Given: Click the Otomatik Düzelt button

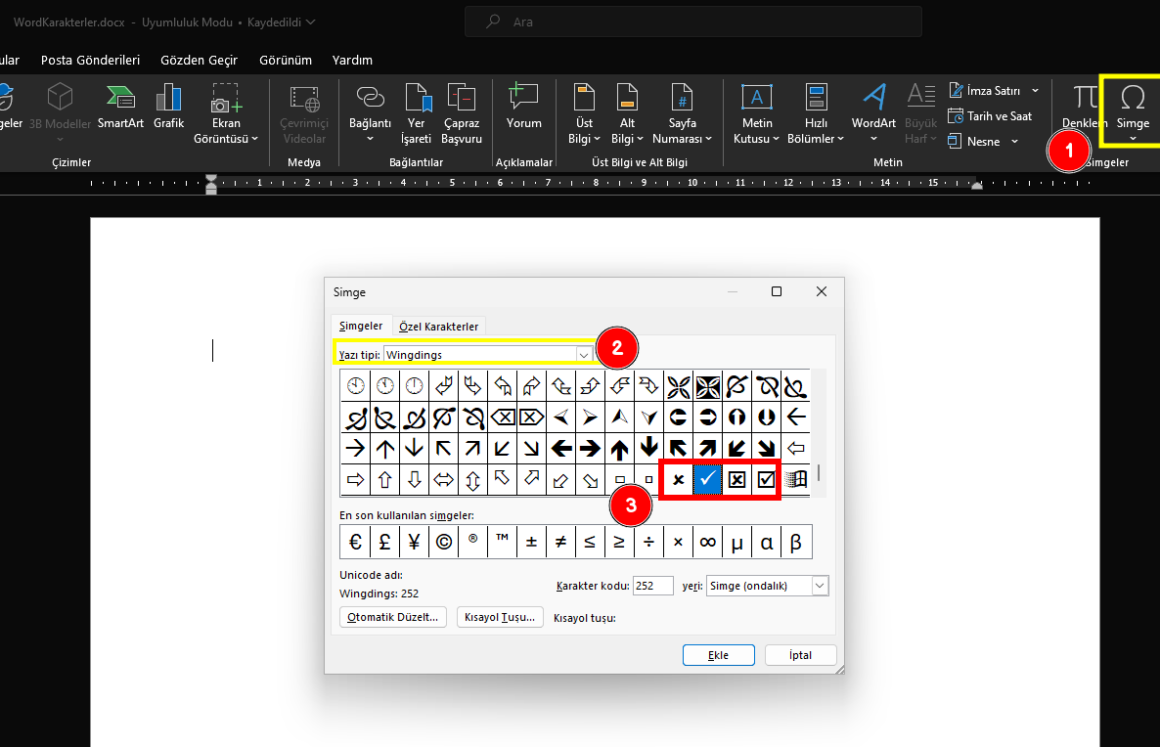Looking at the screenshot, I should coord(393,617).
